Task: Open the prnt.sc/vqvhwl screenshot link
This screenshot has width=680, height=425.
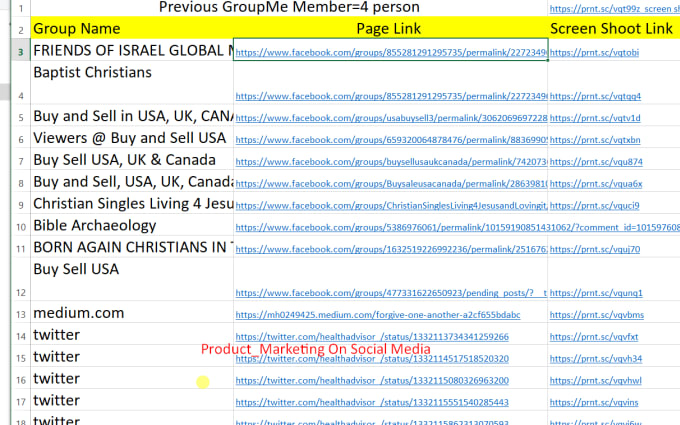Action: (x=595, y=380)
